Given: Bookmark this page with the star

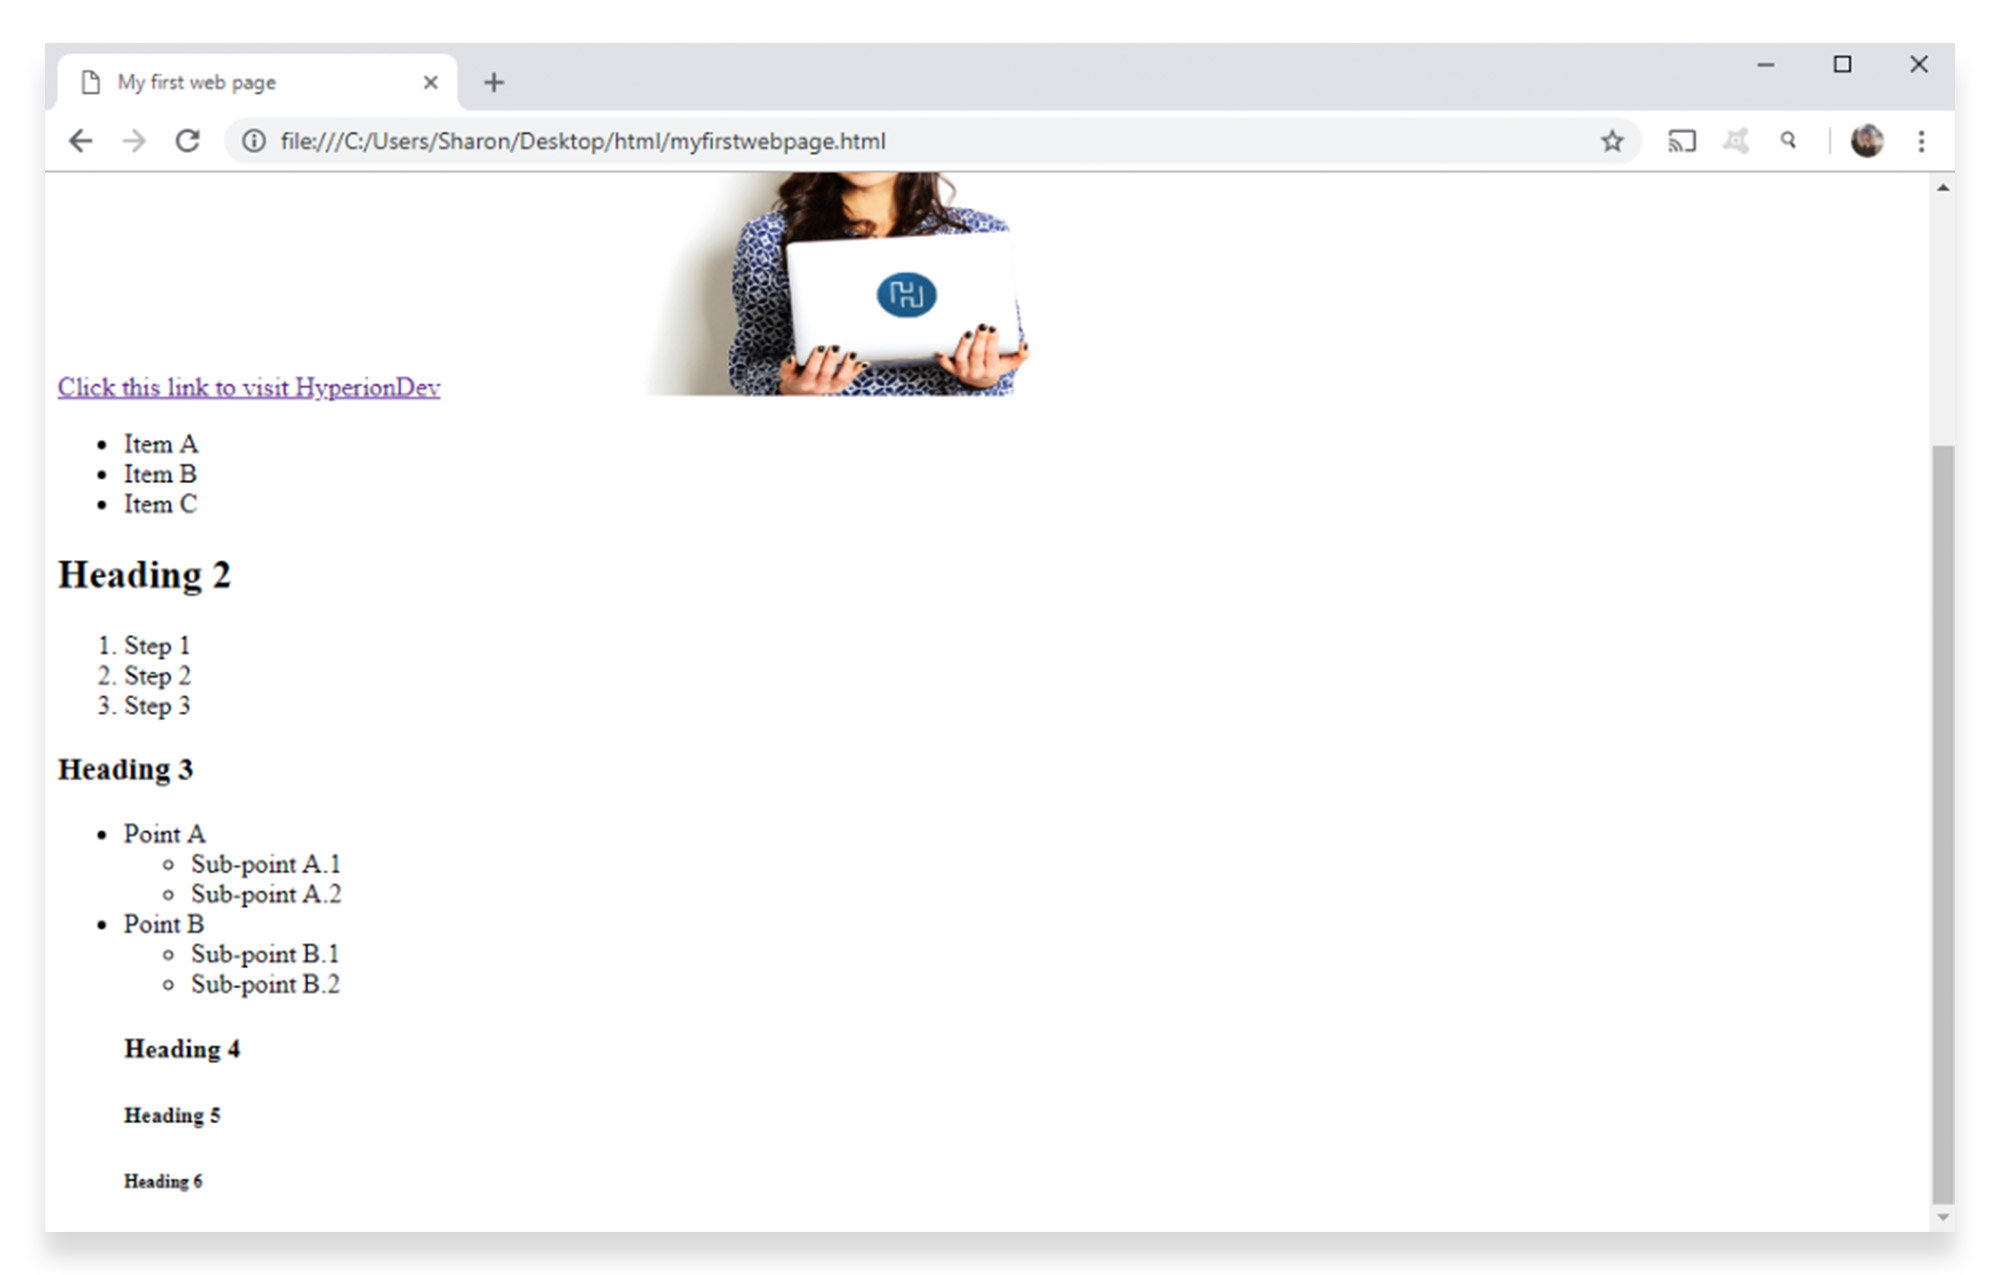Looking at the screenshot, I should (1611, 141).
